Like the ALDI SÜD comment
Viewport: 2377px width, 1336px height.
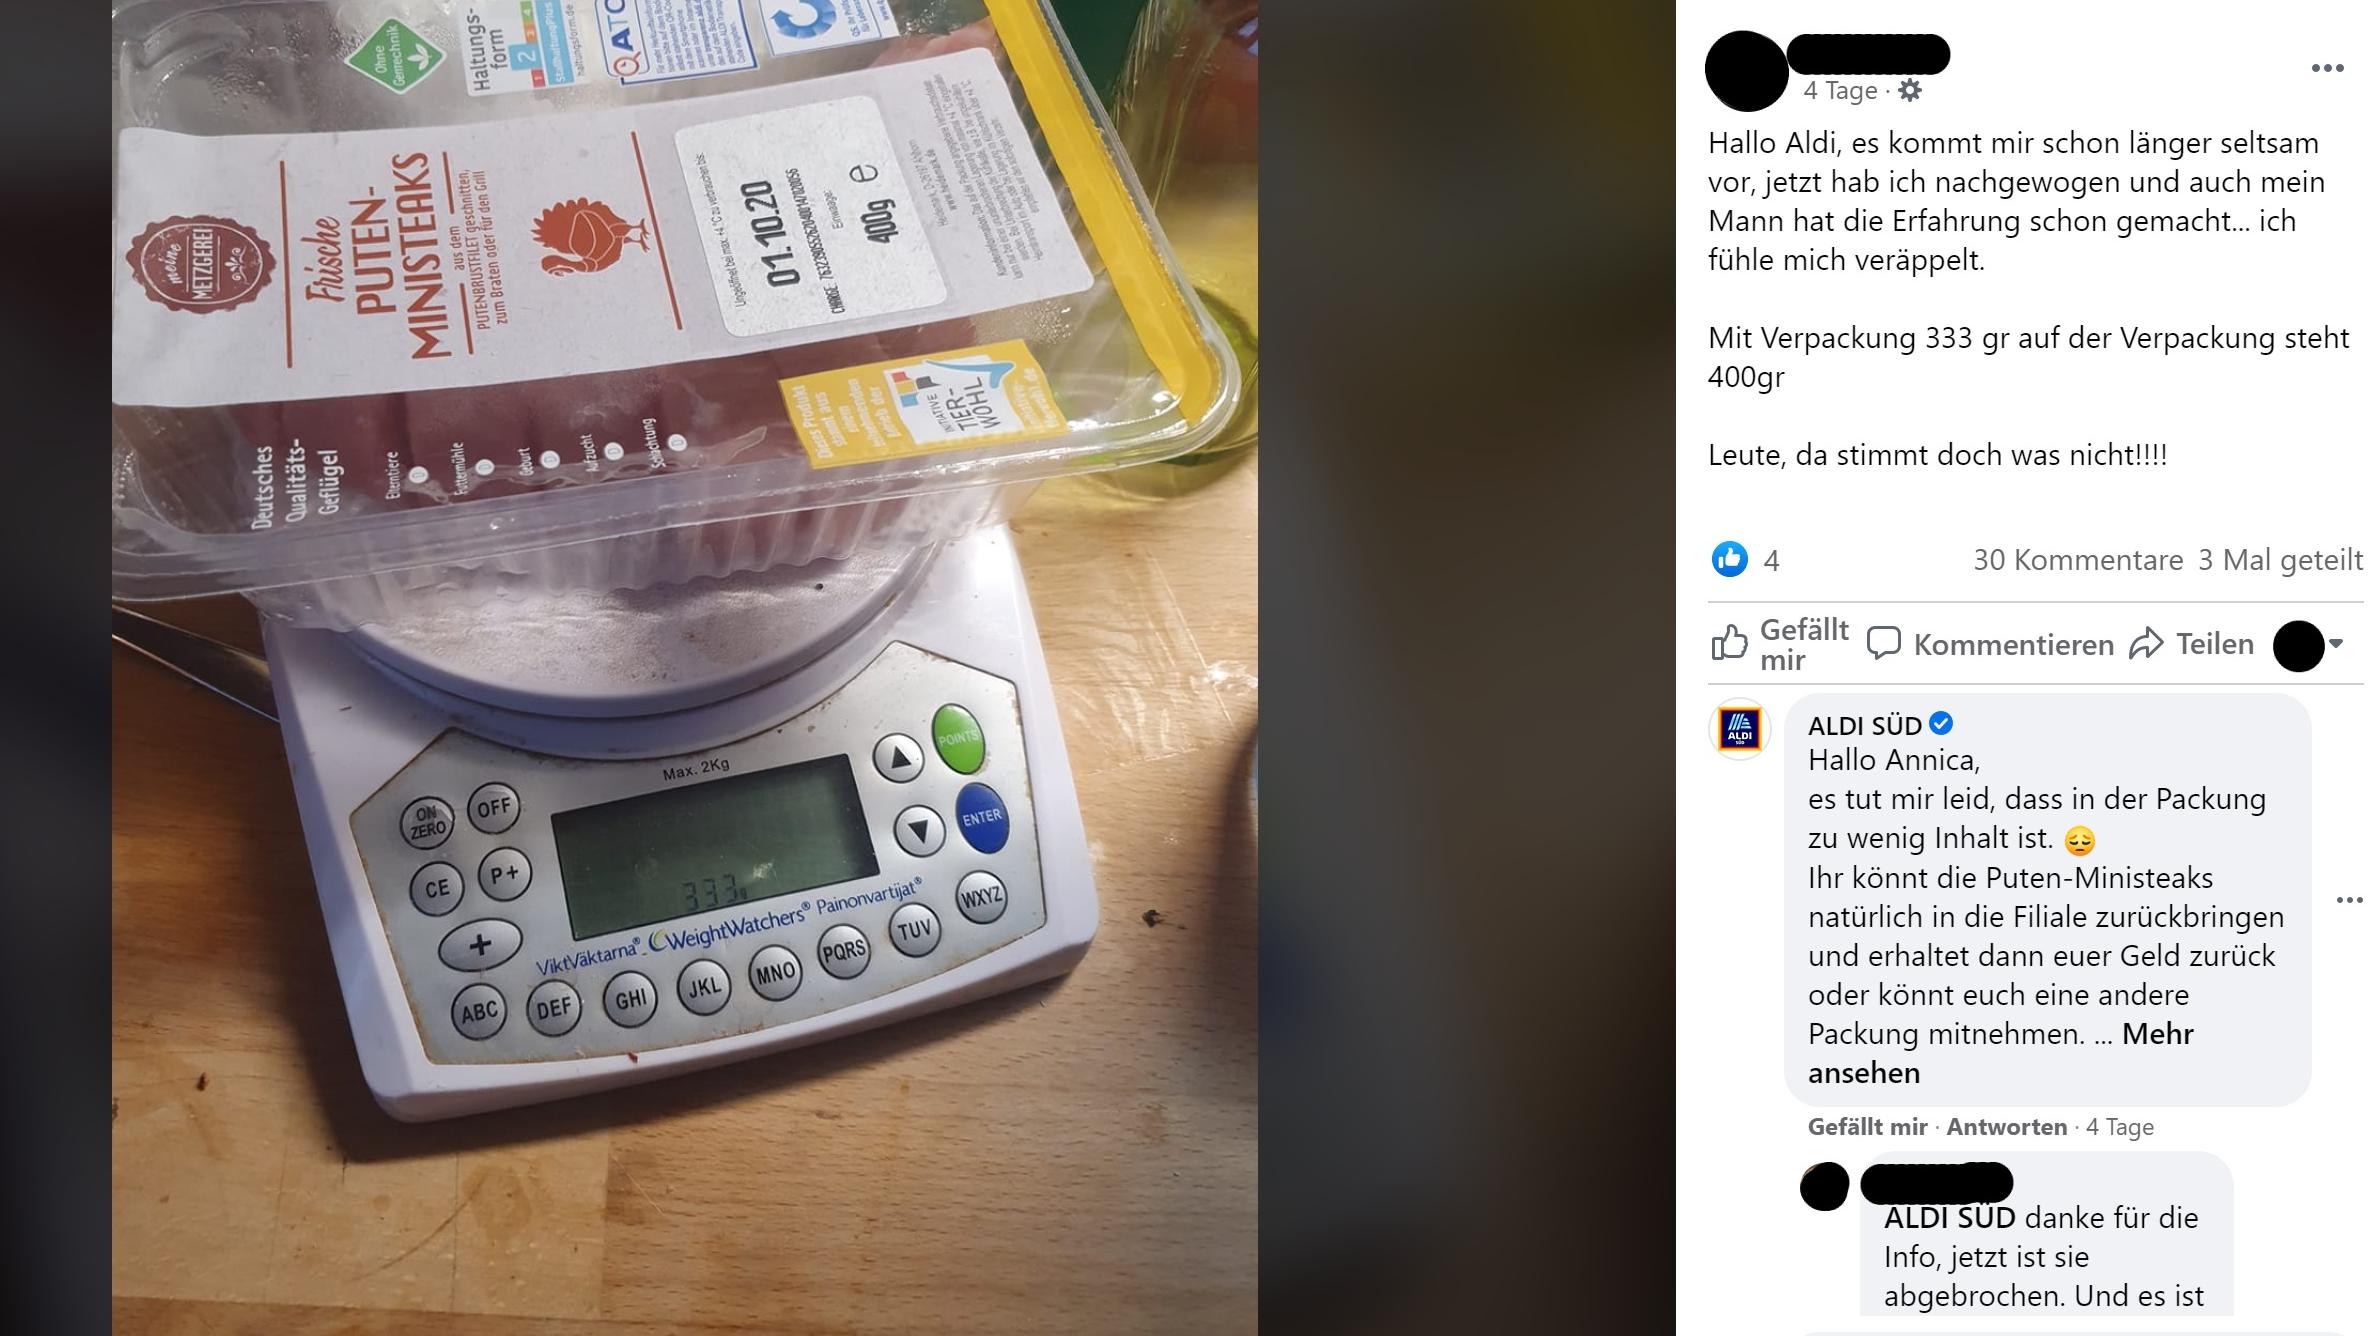(1867, 1127)
